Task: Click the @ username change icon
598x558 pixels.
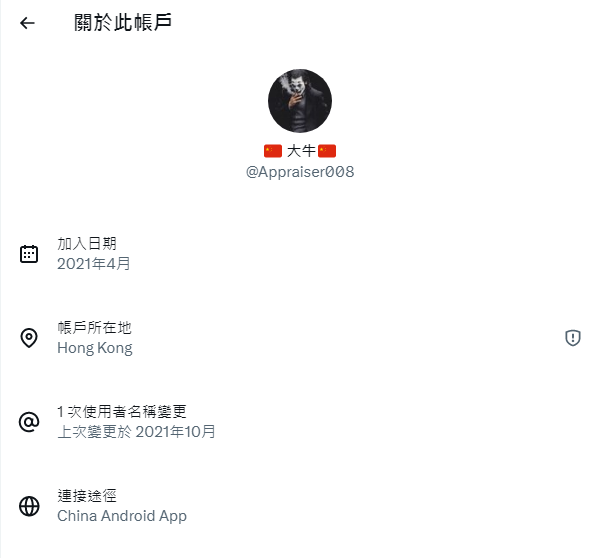Action: point(29,422)
